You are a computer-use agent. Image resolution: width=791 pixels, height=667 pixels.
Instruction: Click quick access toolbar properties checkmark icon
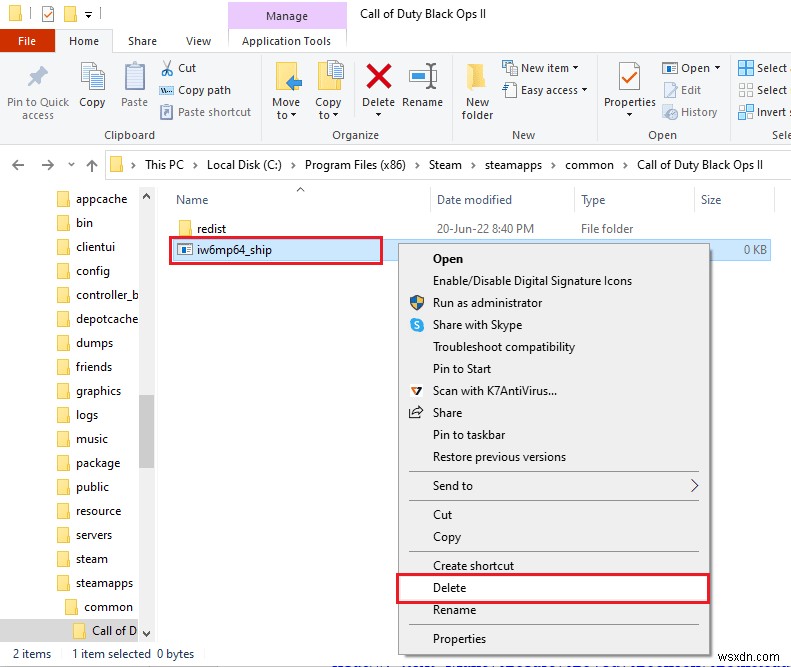coord(48,14)
